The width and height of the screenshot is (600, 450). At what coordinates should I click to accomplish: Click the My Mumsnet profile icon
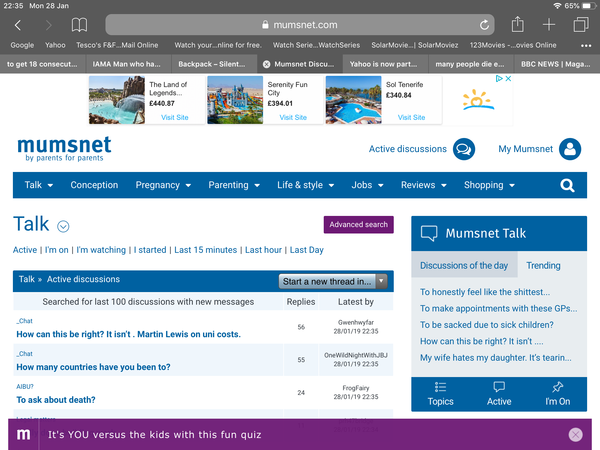coord(570,149)
